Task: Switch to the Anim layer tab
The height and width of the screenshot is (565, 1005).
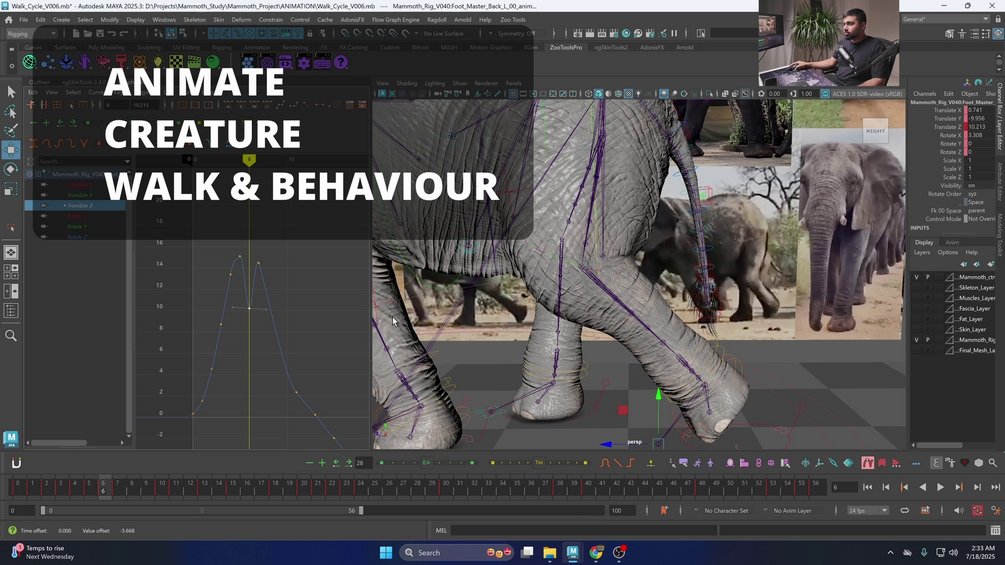Action: (x=952, y=242)
